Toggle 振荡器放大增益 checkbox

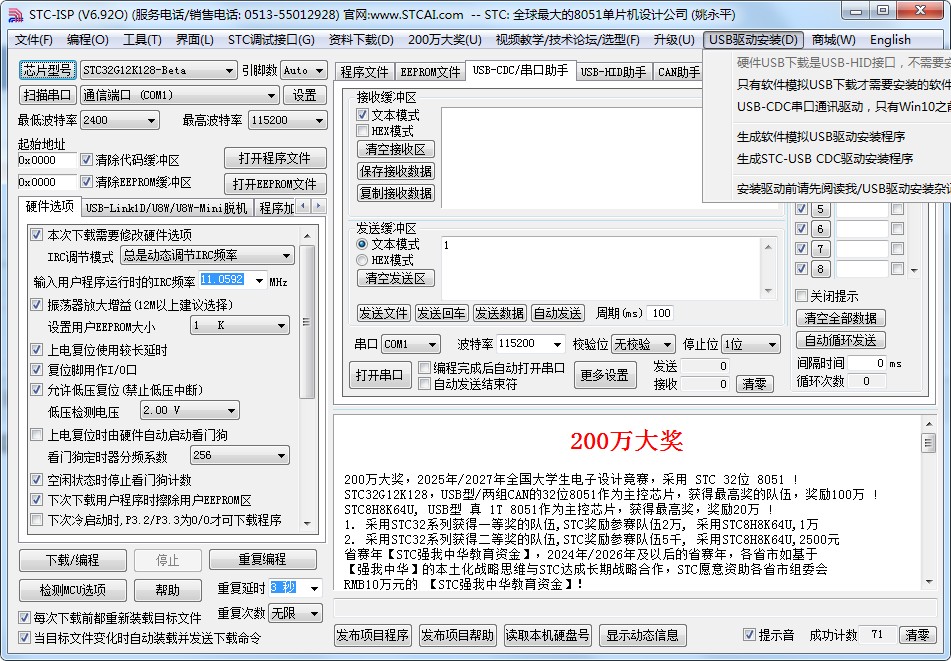(36, 304)
